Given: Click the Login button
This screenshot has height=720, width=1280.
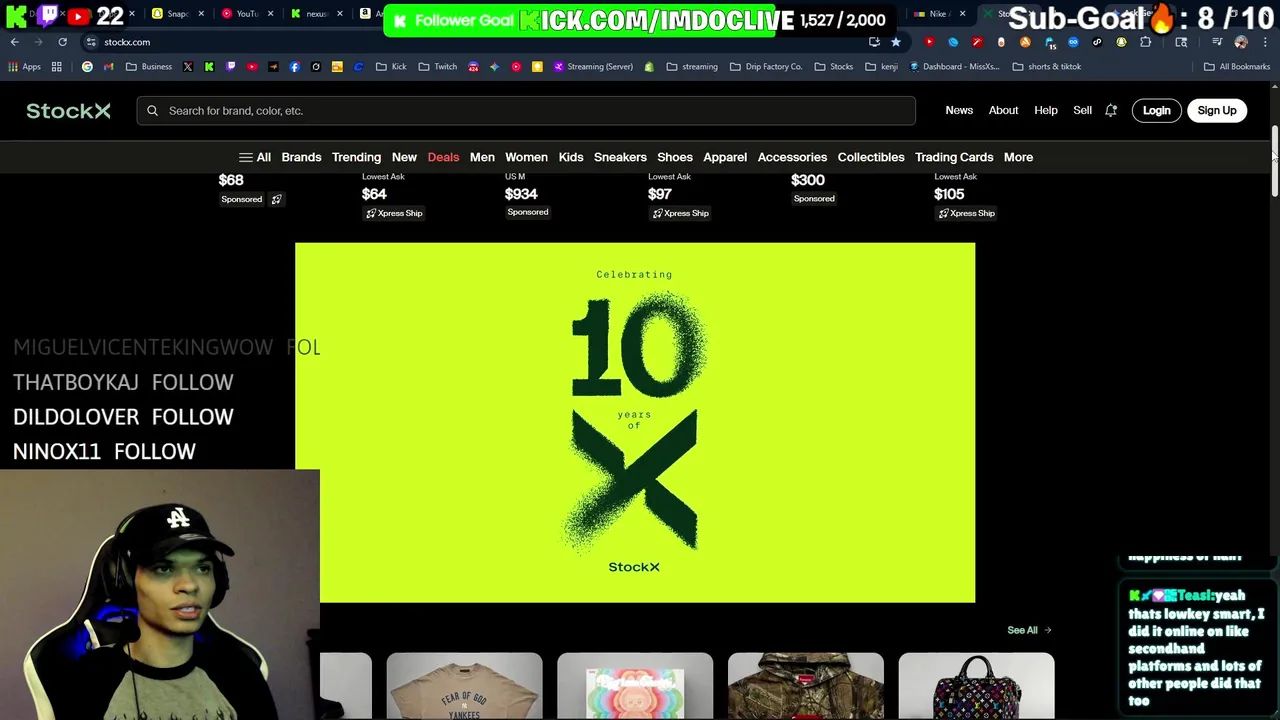Looking at the screenshot, I should coord(1156,111).
